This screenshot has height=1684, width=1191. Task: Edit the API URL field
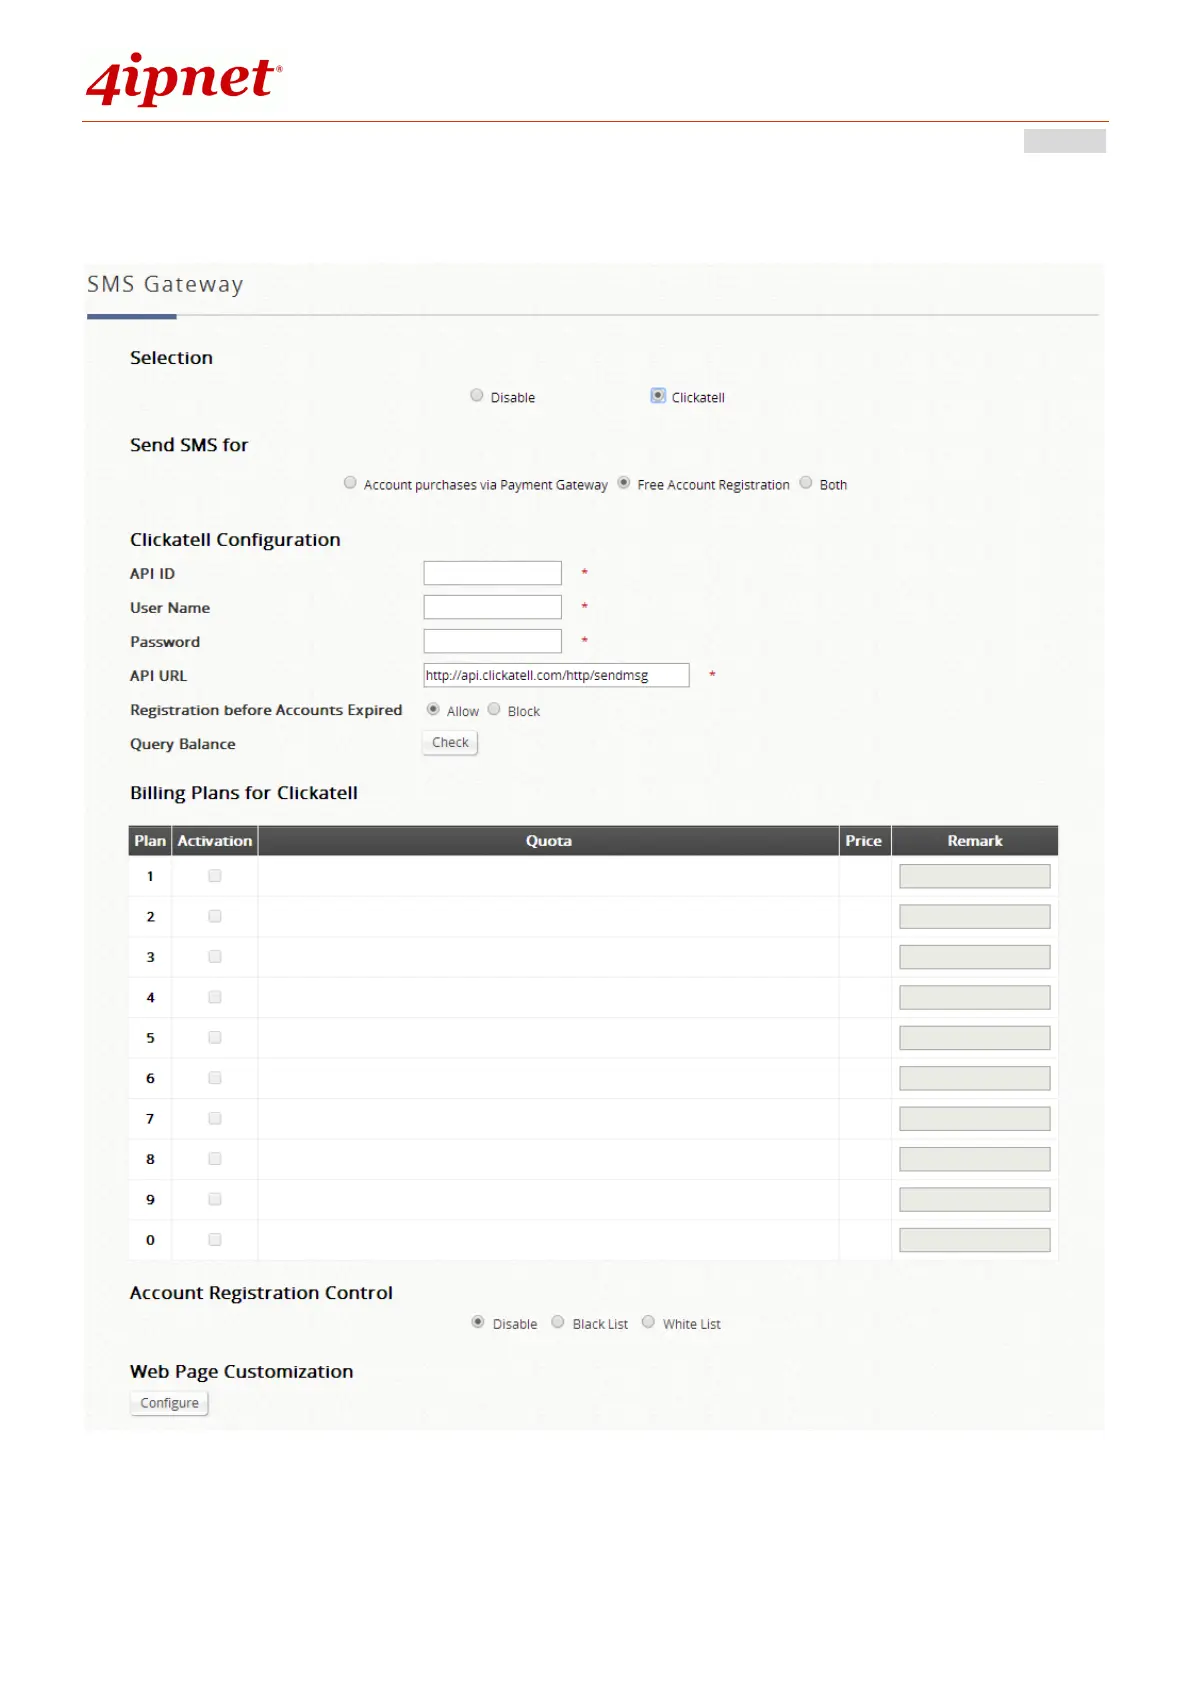556,675
